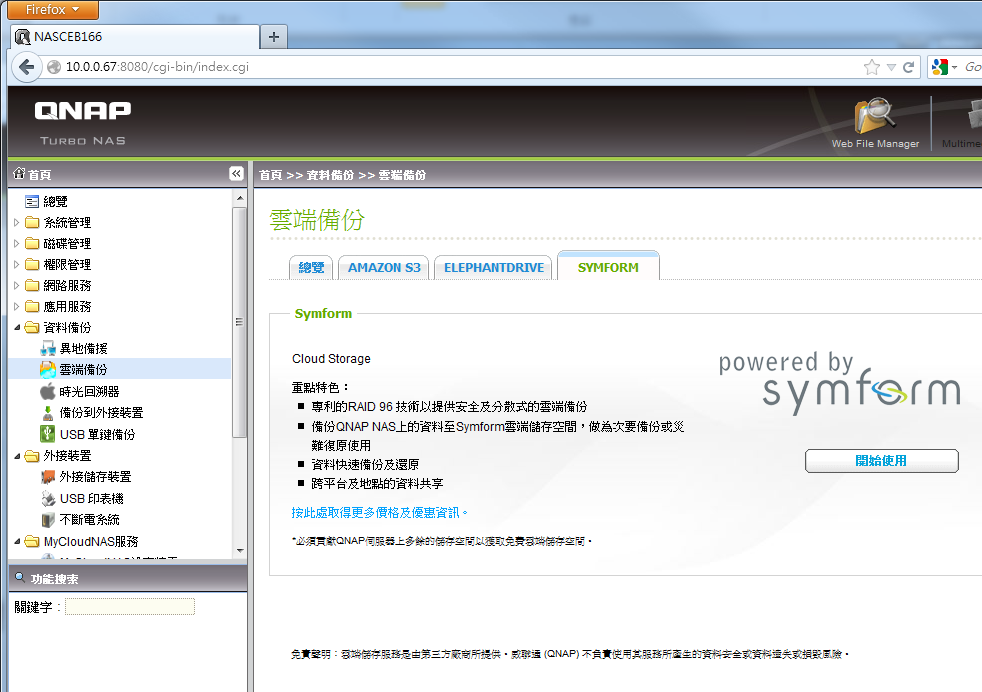
Task: Click the powered by Symform logo
Action: click(x=839, y=383)
